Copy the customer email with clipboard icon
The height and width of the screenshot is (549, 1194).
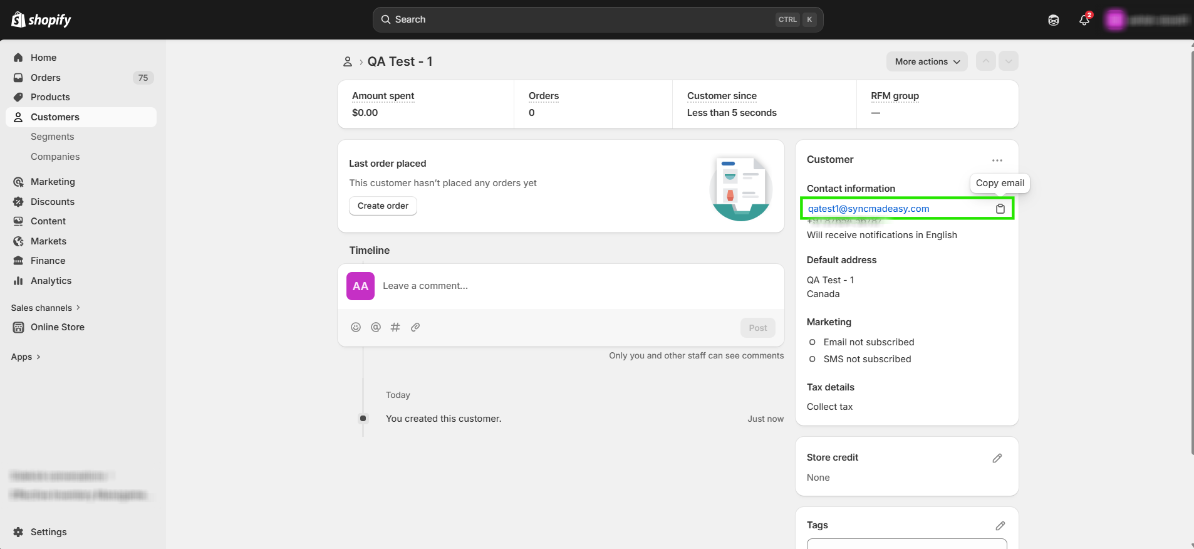[x=1000, y=209]
